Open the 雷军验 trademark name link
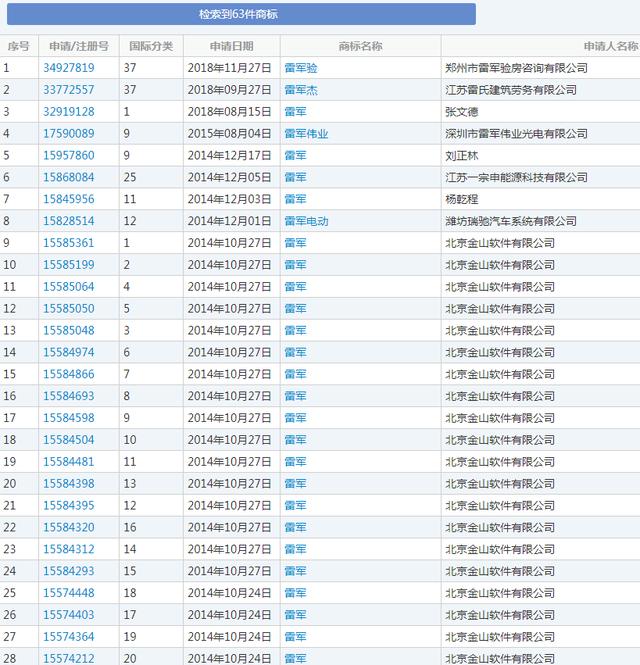This screenshot has height=665, width=640. tap(301, 68)
